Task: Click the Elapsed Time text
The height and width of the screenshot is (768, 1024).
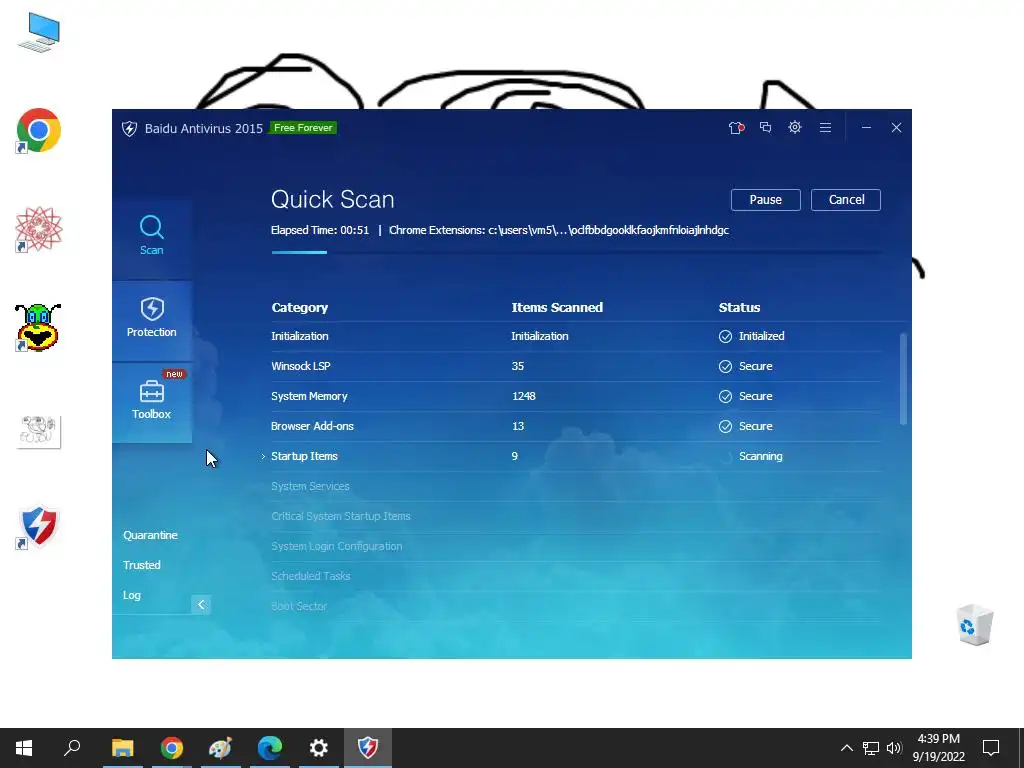Action: pos(320,231)
